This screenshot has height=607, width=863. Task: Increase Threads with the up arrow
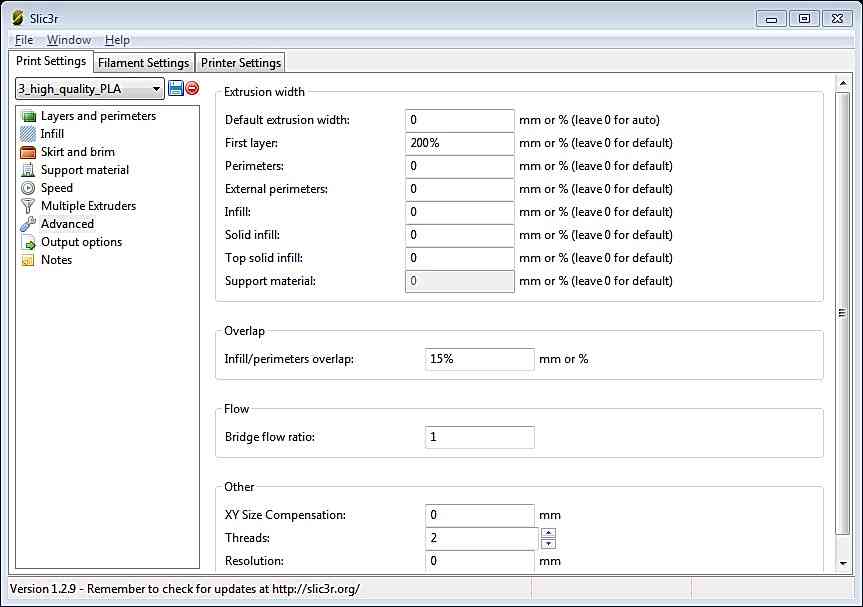pyautogui.click(x=548, y=533)
